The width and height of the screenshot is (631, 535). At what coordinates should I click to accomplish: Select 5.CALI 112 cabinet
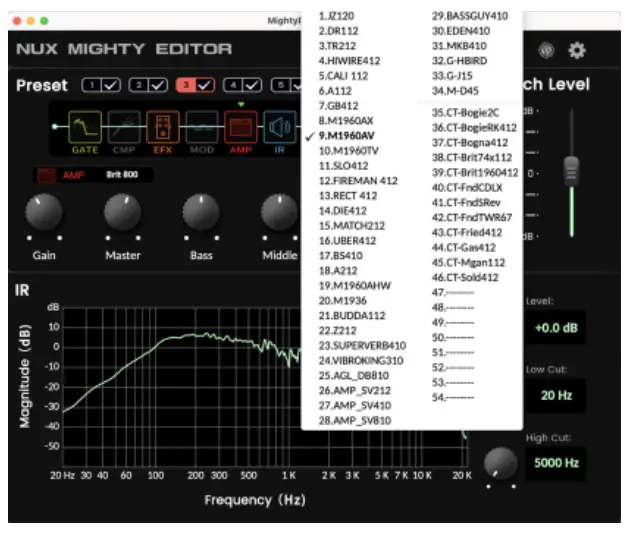343,76
